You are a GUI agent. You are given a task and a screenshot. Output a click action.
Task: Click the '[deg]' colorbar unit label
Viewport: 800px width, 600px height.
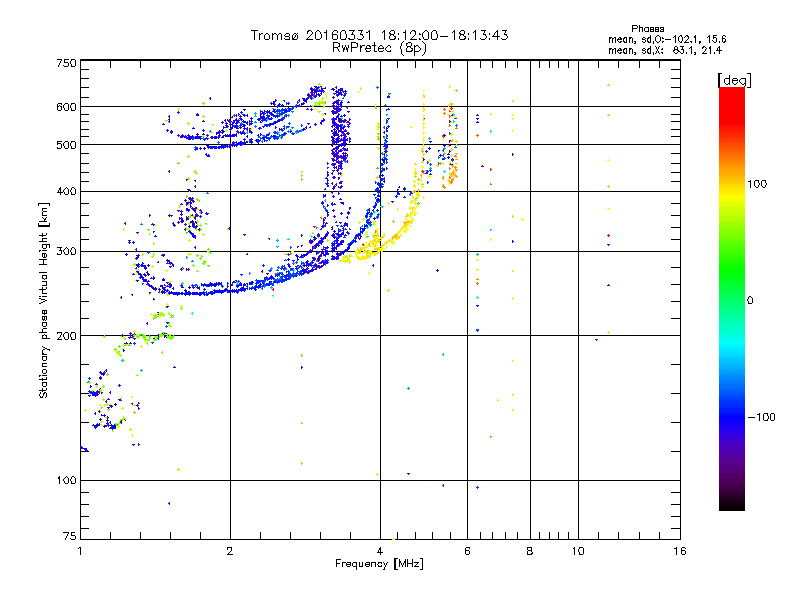click(734, 80)
